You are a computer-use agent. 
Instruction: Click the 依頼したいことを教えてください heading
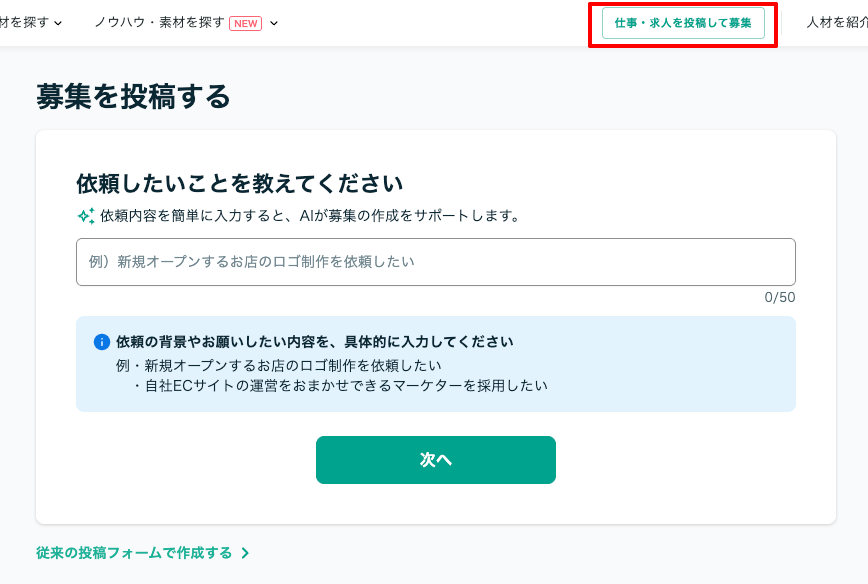tap(239, 183)
